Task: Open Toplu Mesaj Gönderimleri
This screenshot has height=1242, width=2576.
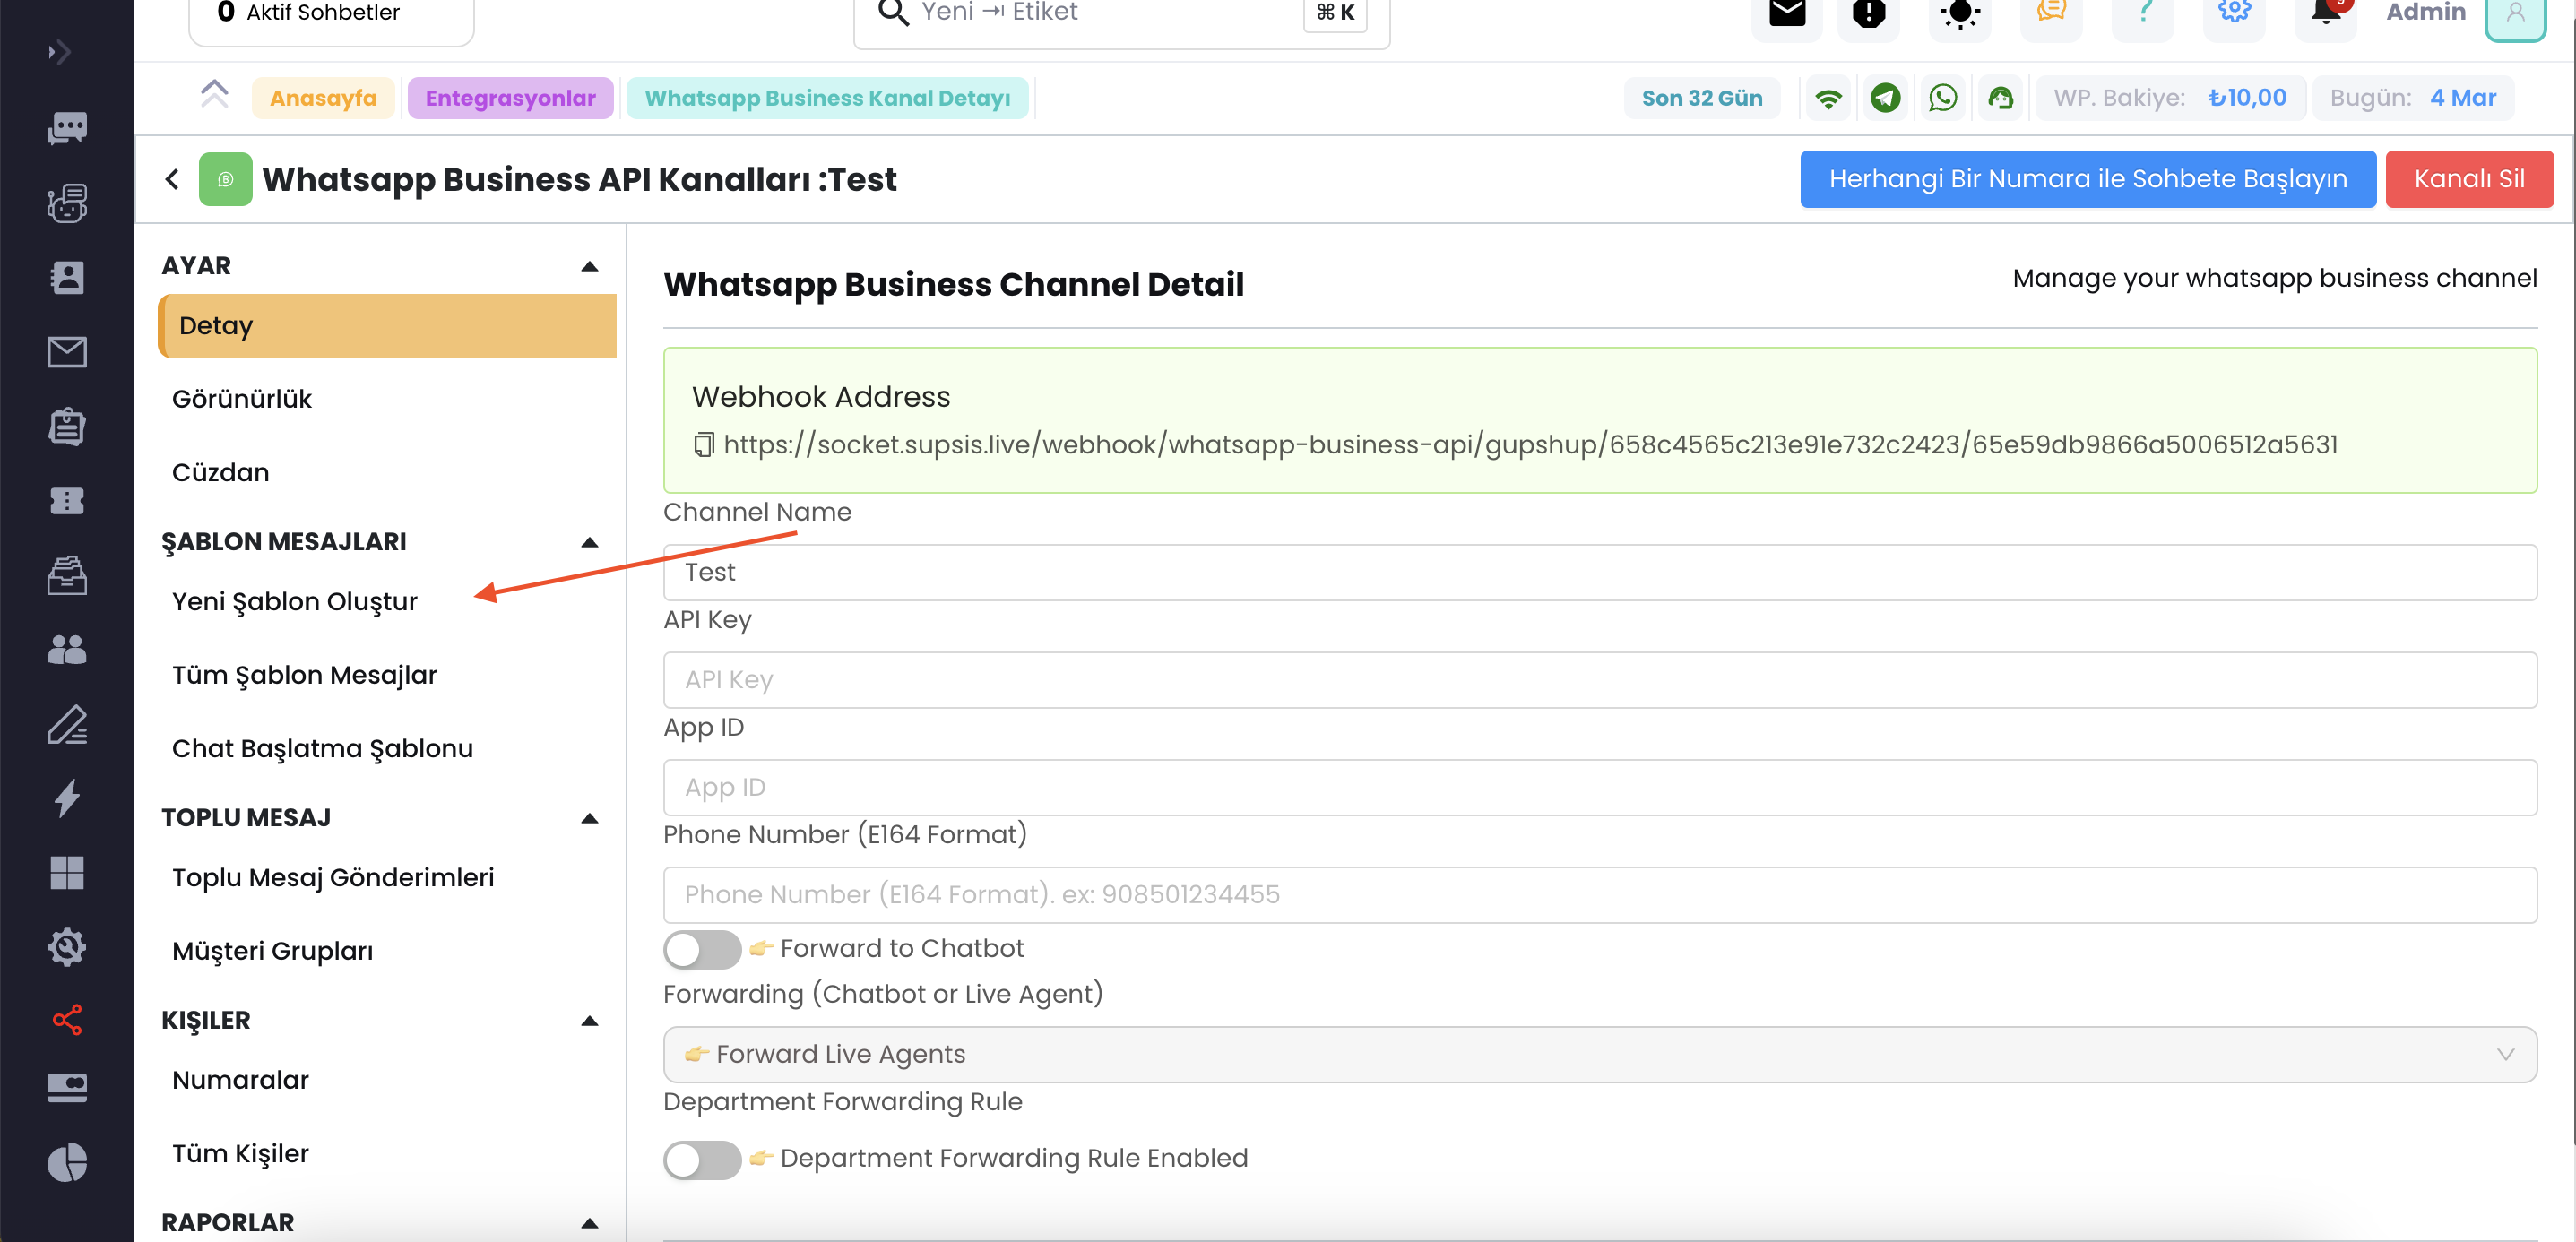Action: pos(333,878)
